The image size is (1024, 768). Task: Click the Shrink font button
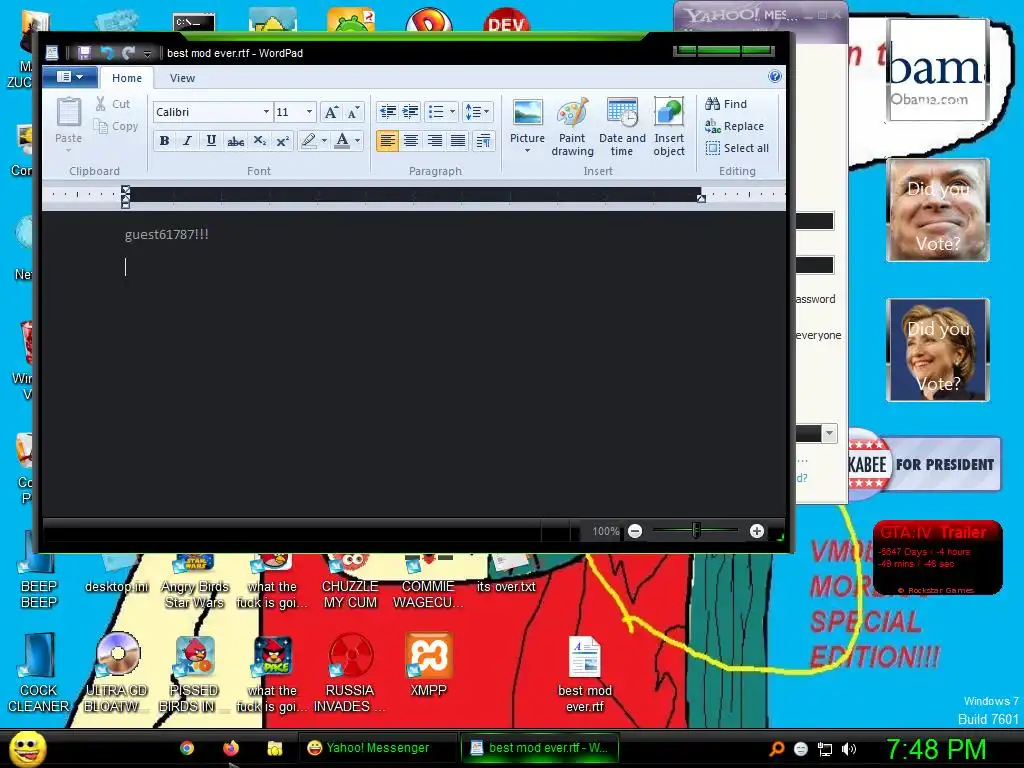pos(353,112)
